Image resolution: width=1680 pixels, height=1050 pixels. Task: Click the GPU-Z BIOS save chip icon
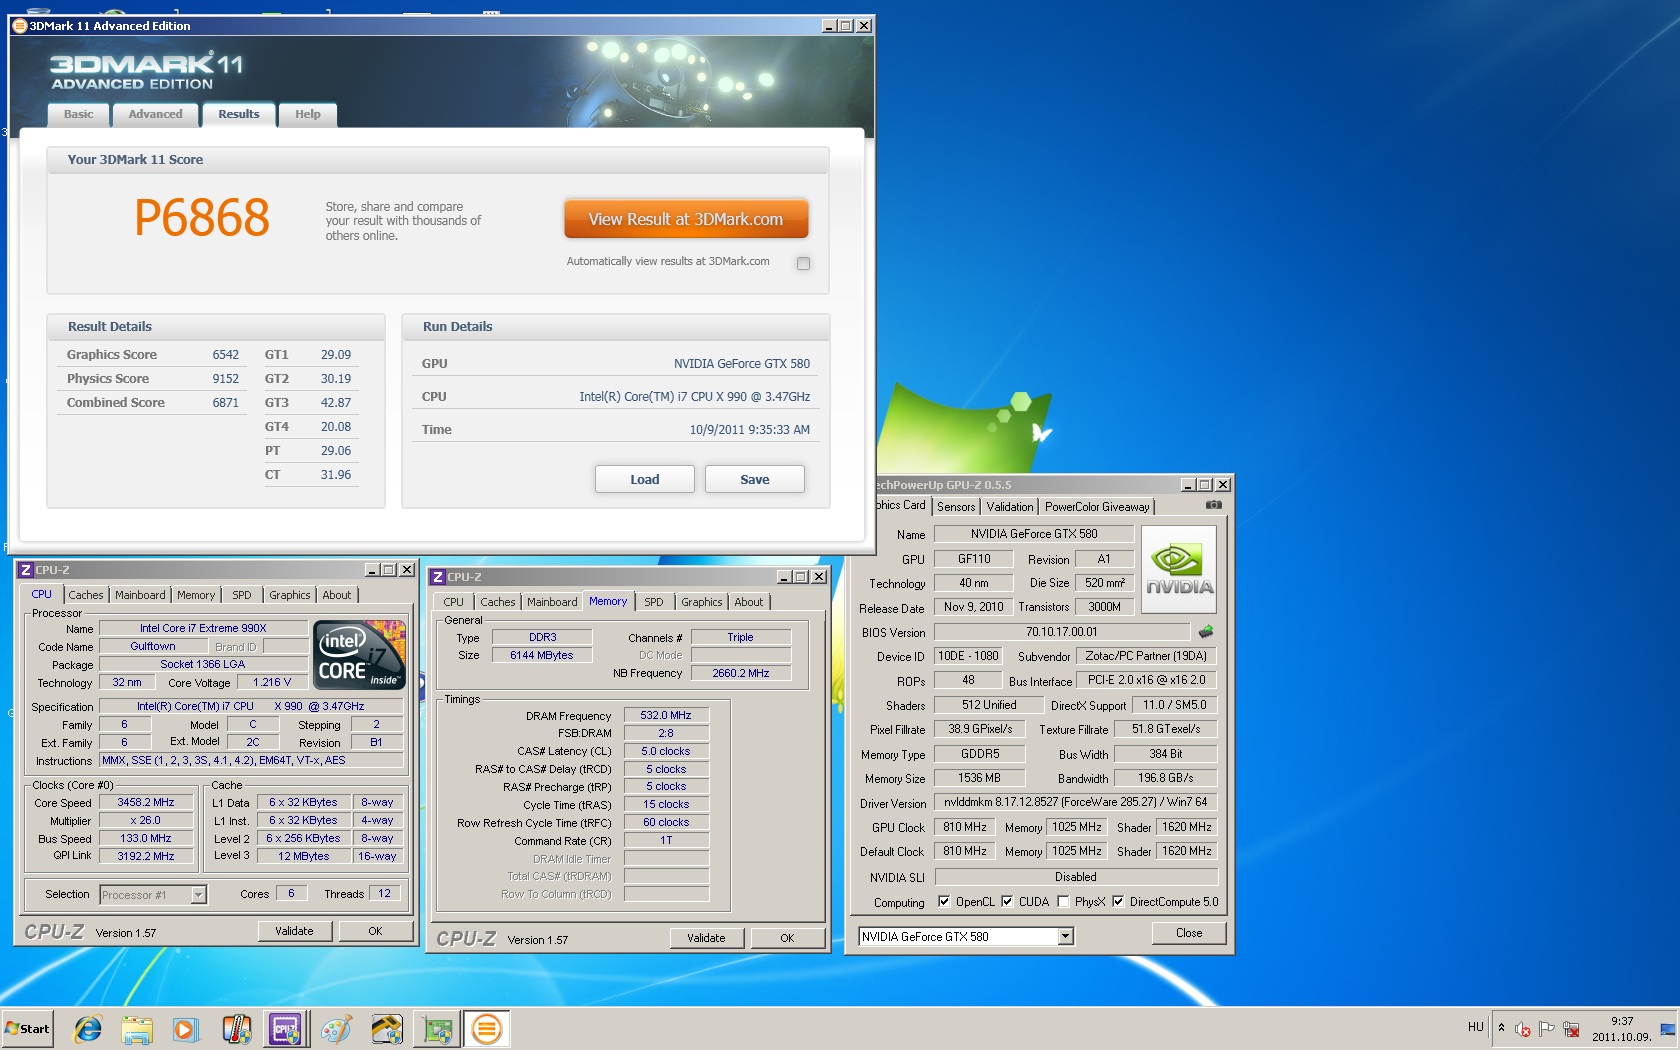(x=1206, y=632)
